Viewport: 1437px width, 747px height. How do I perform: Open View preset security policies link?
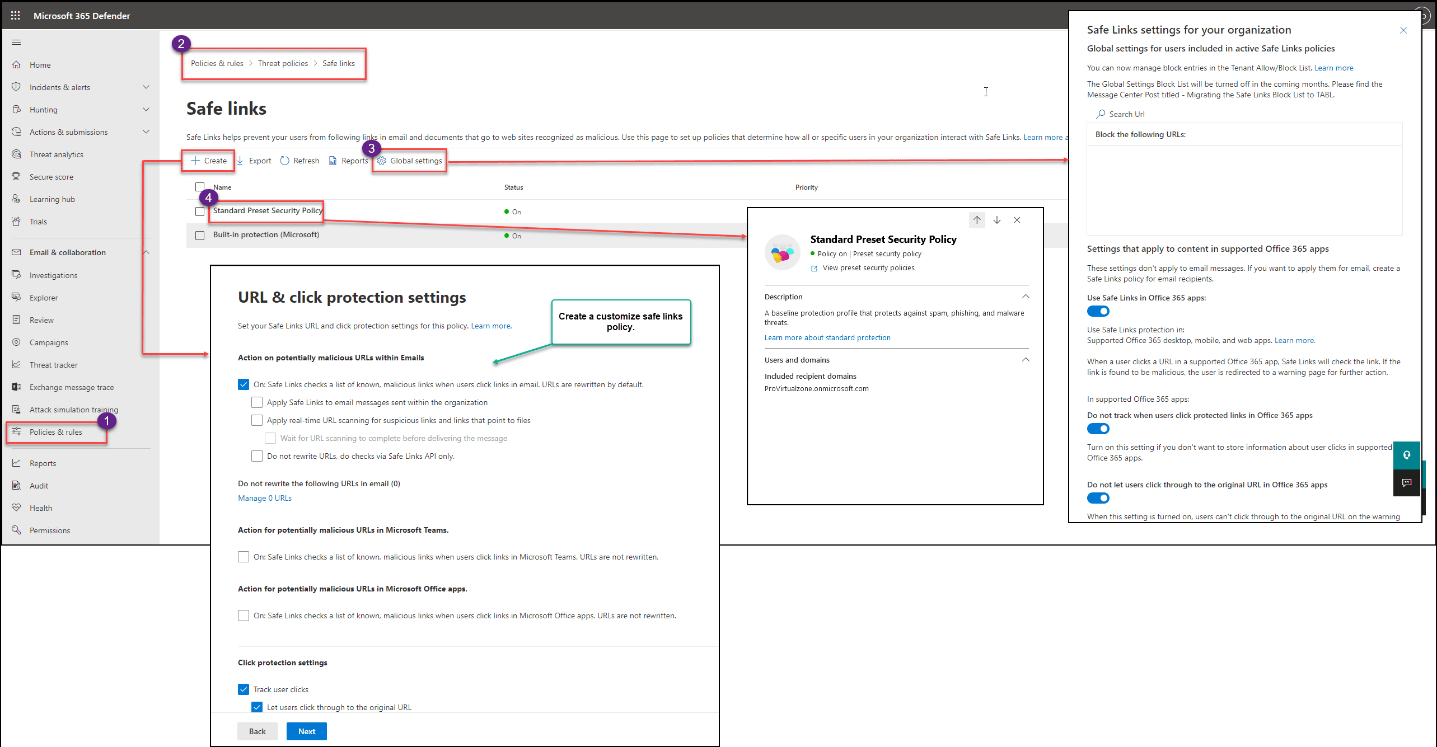click(x=868, y=268)
